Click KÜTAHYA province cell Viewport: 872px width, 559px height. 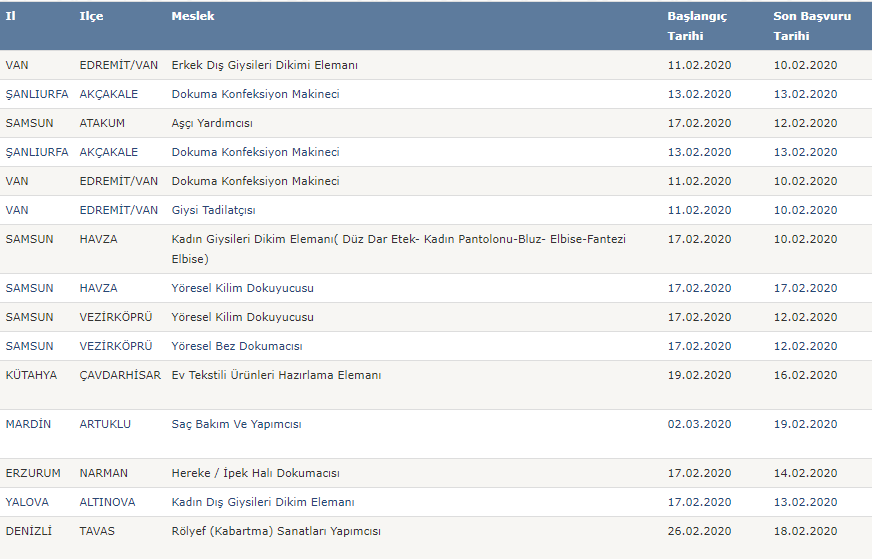(x=31, y=375)
